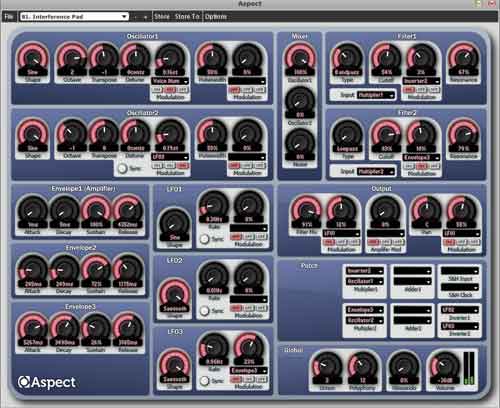Screen dimensions: 500x408
Task: Click the Global Polyphony knob
Action: click(x=363, y=367)
